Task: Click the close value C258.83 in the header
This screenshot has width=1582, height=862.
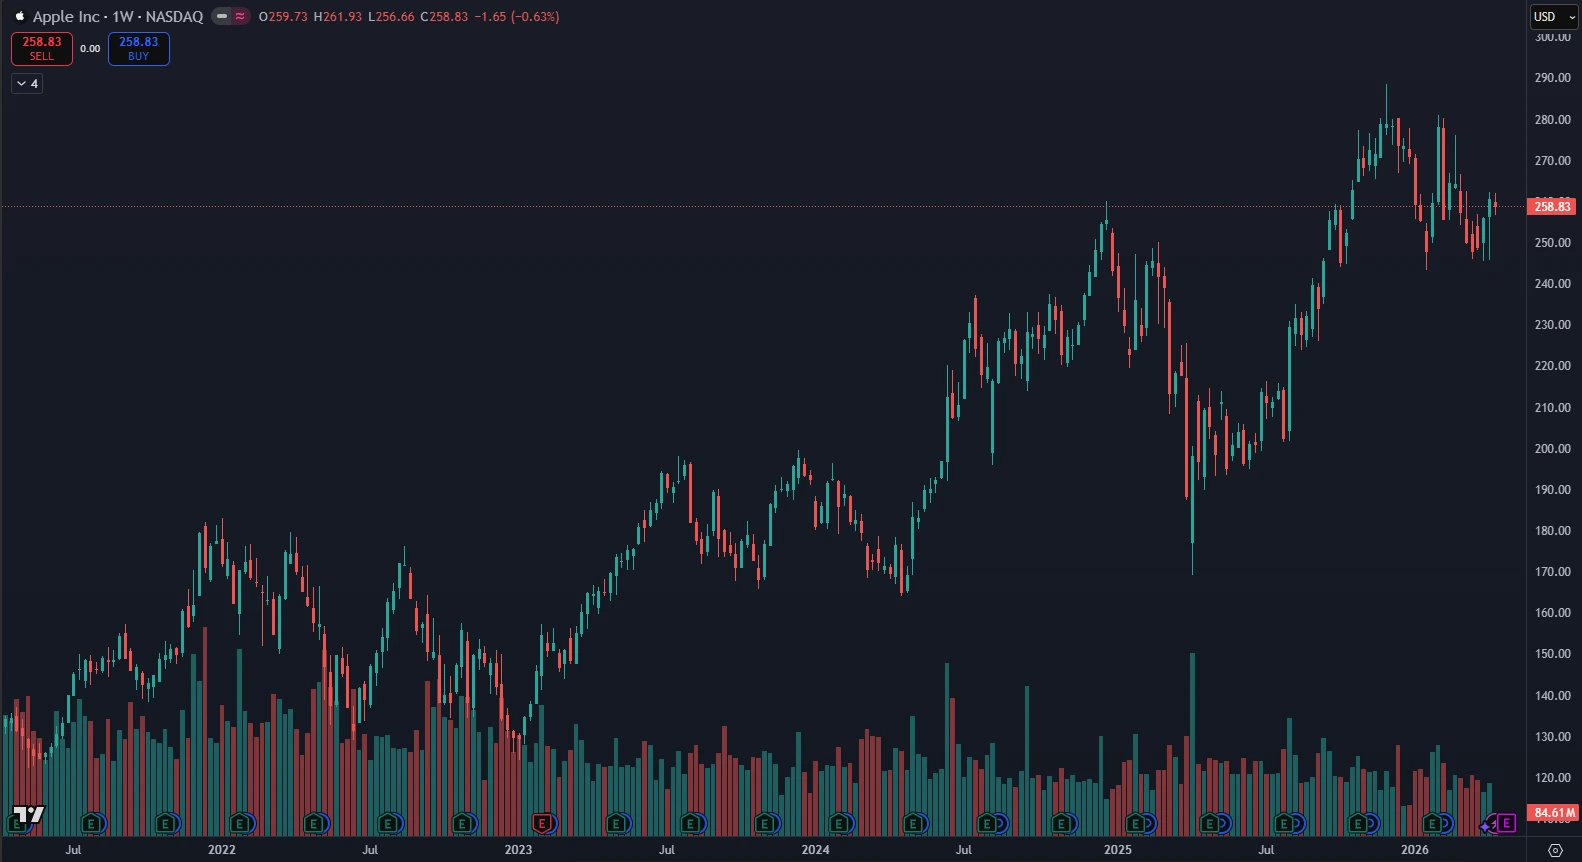Action: (444, 17)
